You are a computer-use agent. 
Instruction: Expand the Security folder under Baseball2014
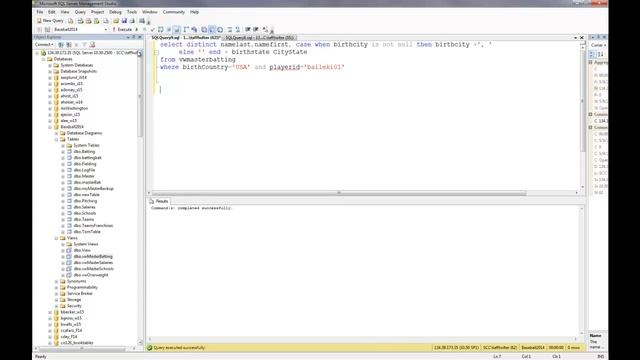tap(57, 306)
